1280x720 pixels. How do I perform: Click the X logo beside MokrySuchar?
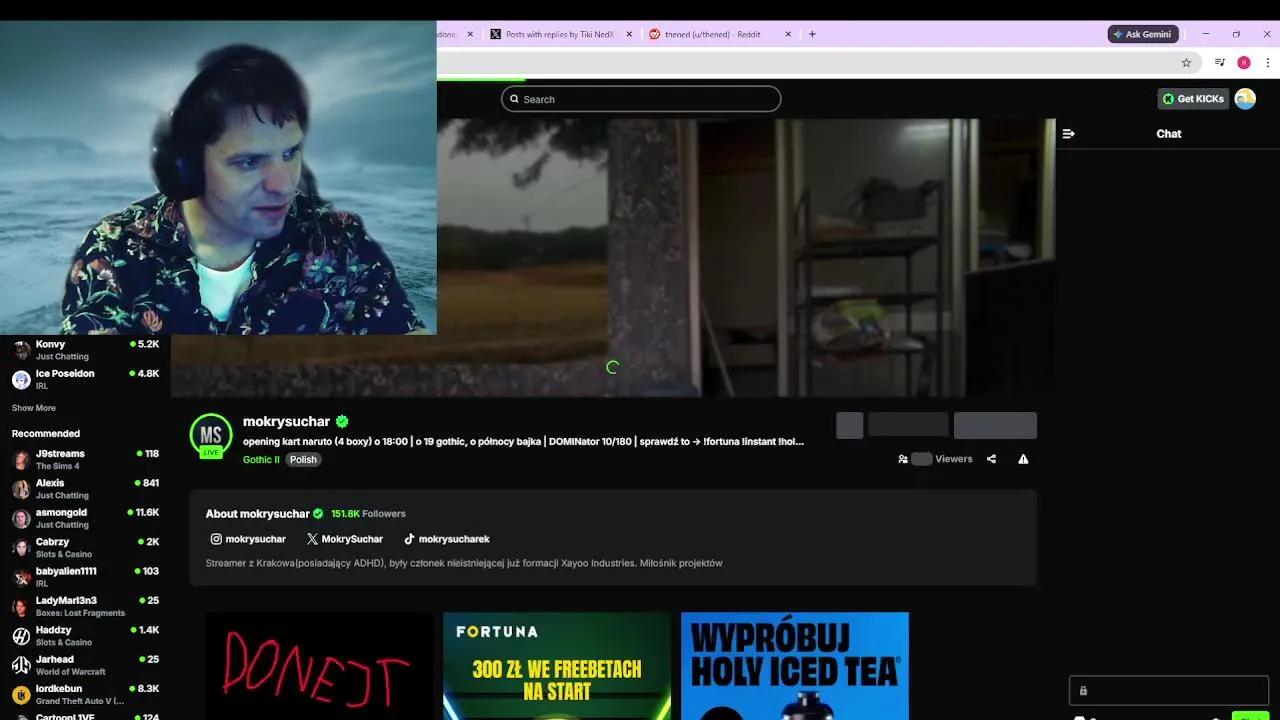coord(312,539)
